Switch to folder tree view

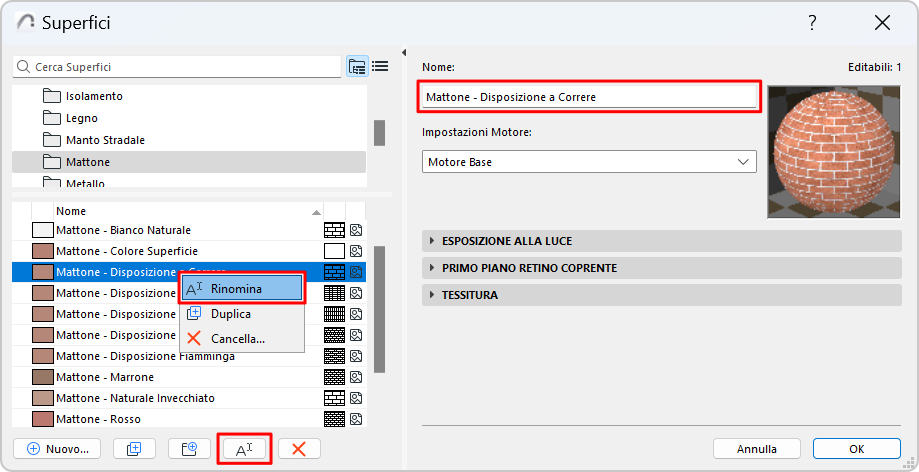[x=357, y=67]
